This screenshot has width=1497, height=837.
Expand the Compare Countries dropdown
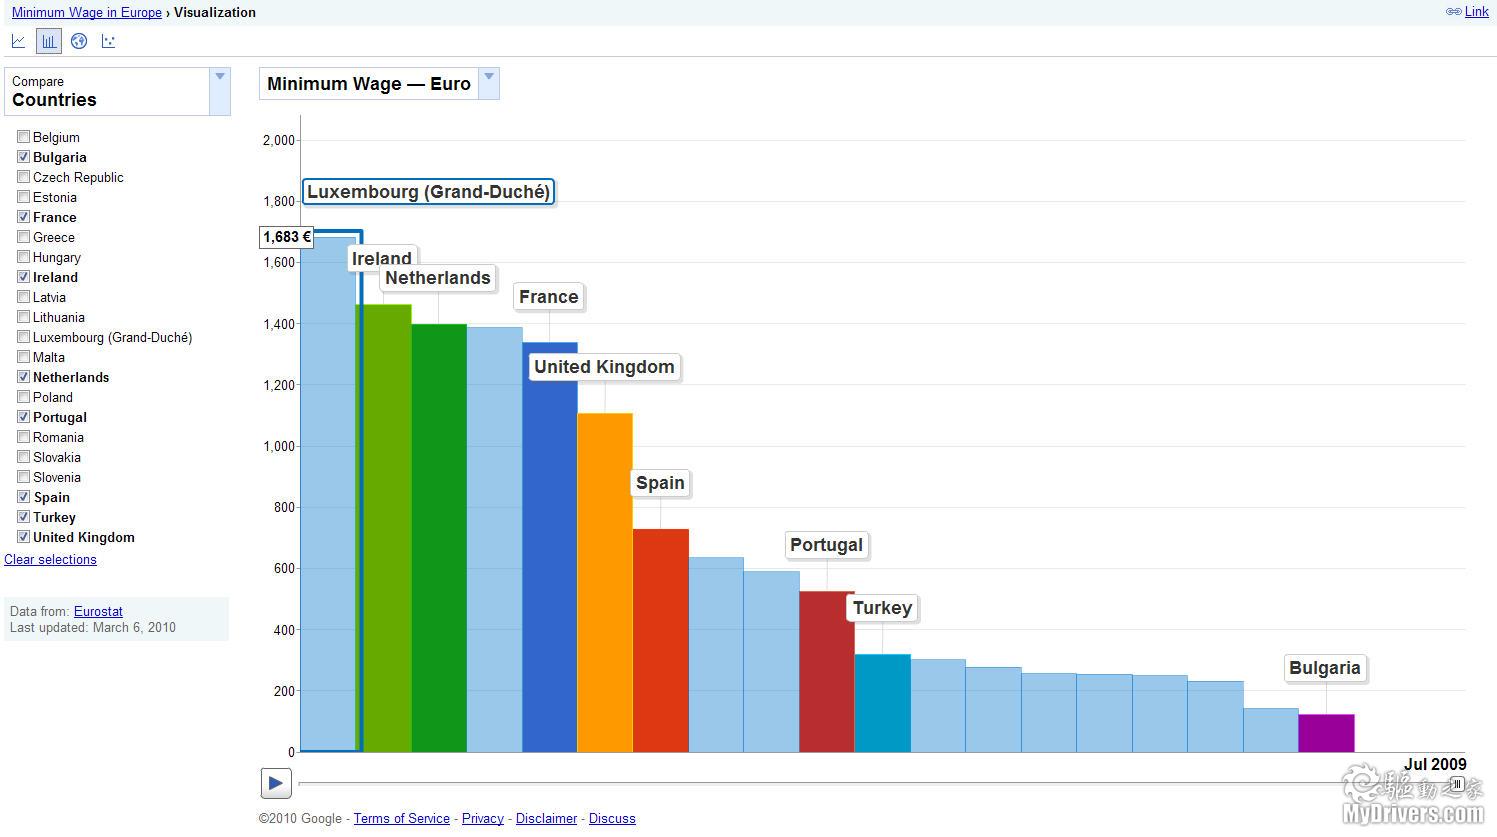[x=220, y=91]
